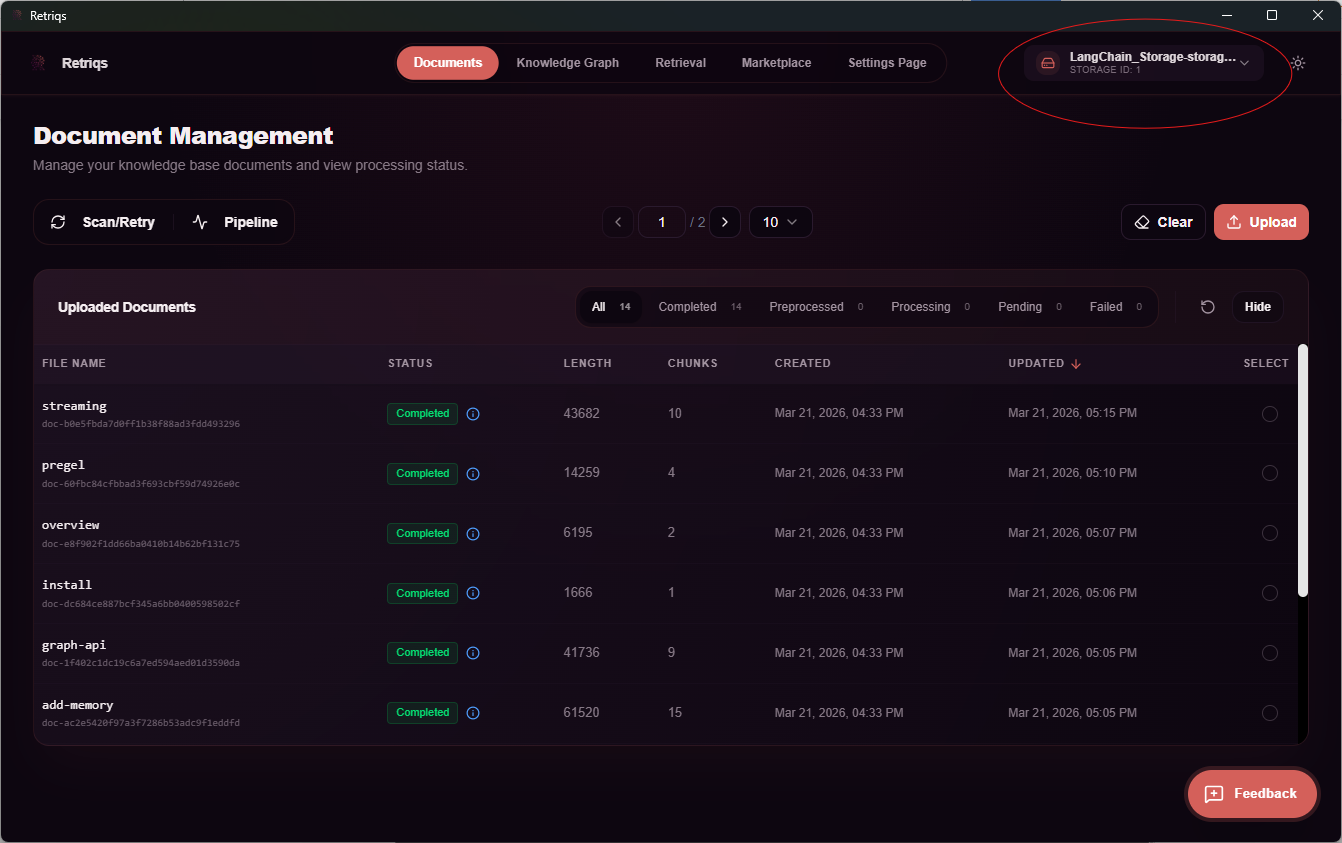Open the Marketplace tab

click(x=776, y=63)
